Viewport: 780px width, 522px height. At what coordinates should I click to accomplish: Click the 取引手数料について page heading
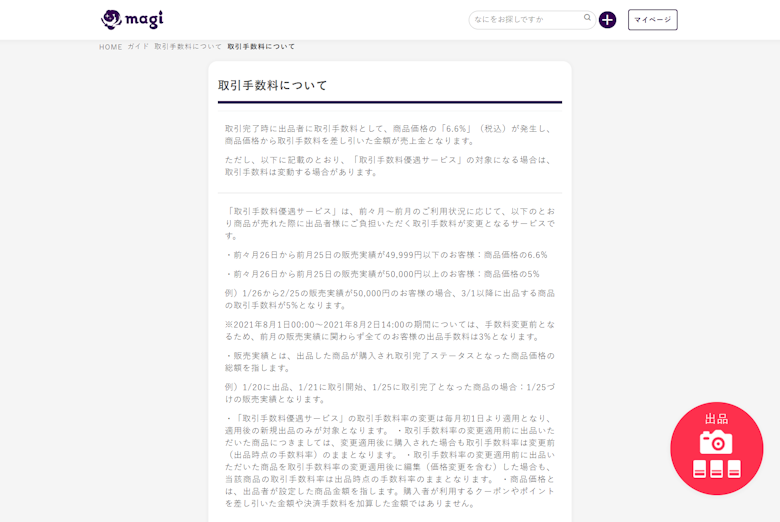point(273,85)
